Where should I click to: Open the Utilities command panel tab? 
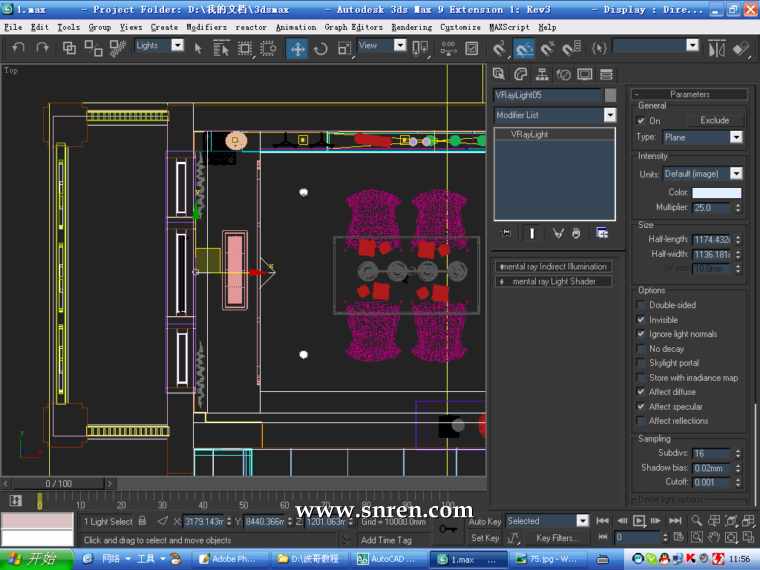coord(607,74)
